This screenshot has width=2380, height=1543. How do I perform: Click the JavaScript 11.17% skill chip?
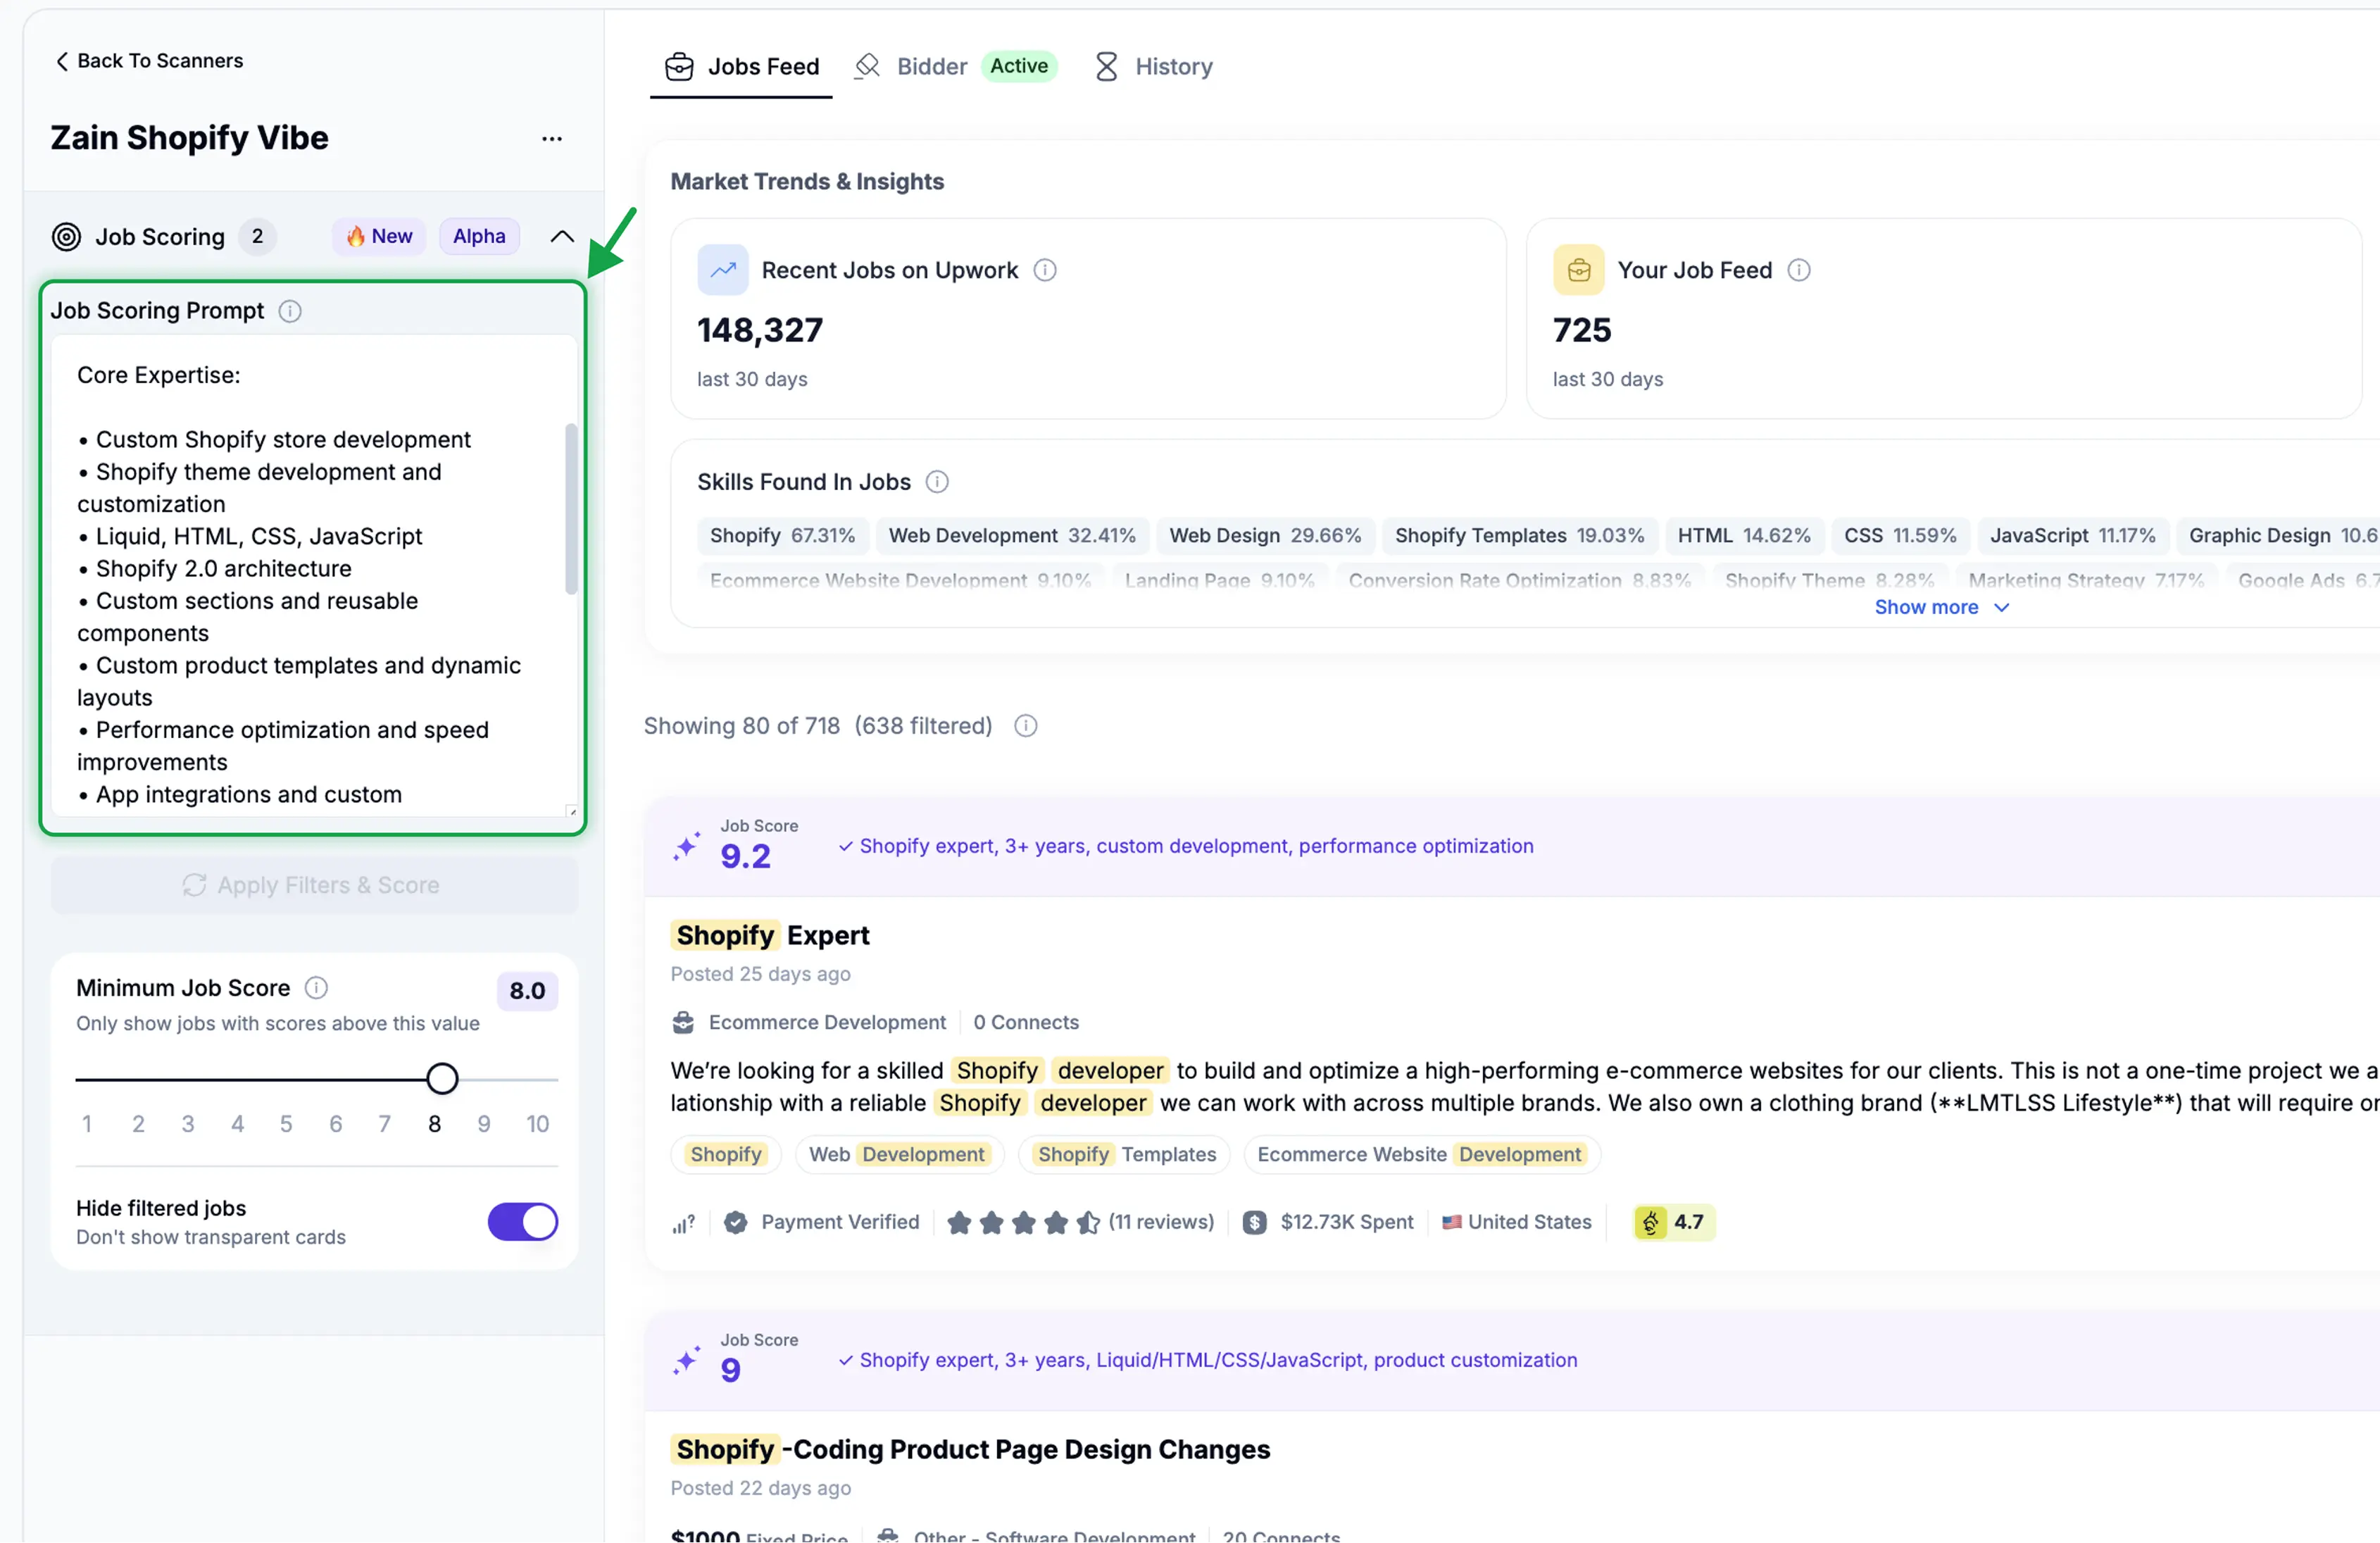point(2072,536)
